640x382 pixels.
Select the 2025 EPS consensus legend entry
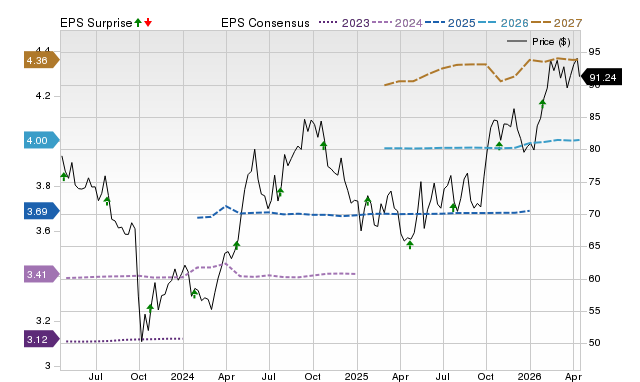[x=450, y=23]
